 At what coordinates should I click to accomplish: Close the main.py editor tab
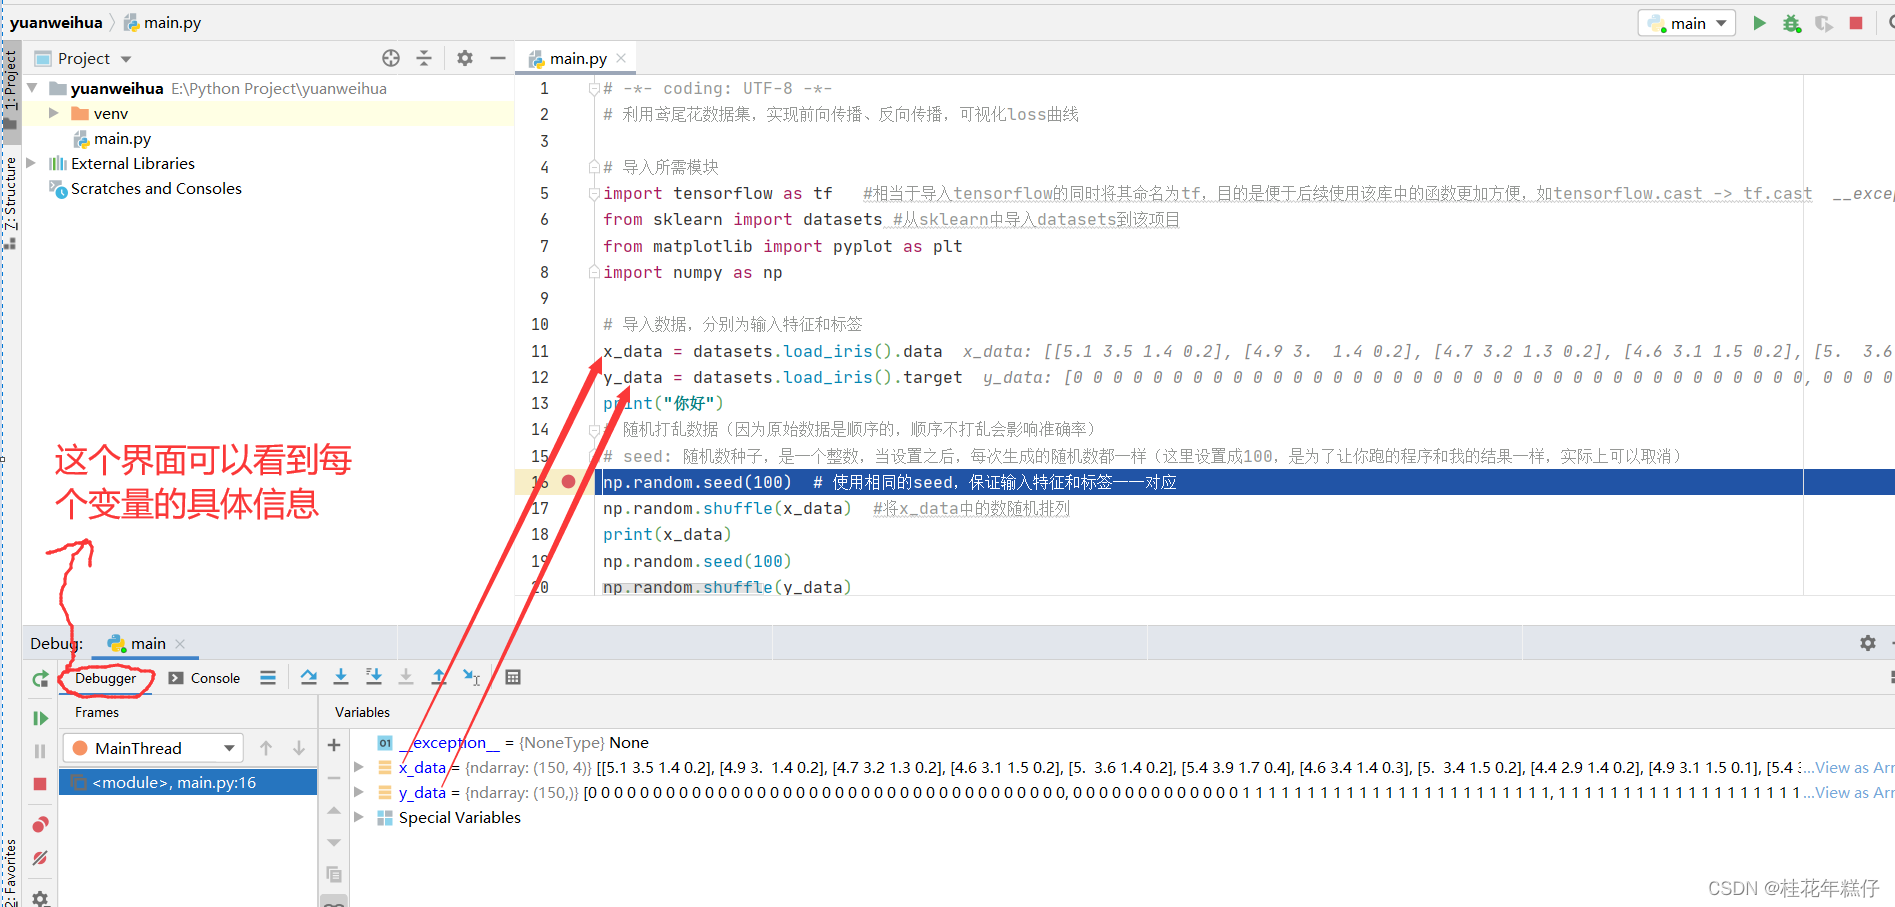[x=621, y=58]
